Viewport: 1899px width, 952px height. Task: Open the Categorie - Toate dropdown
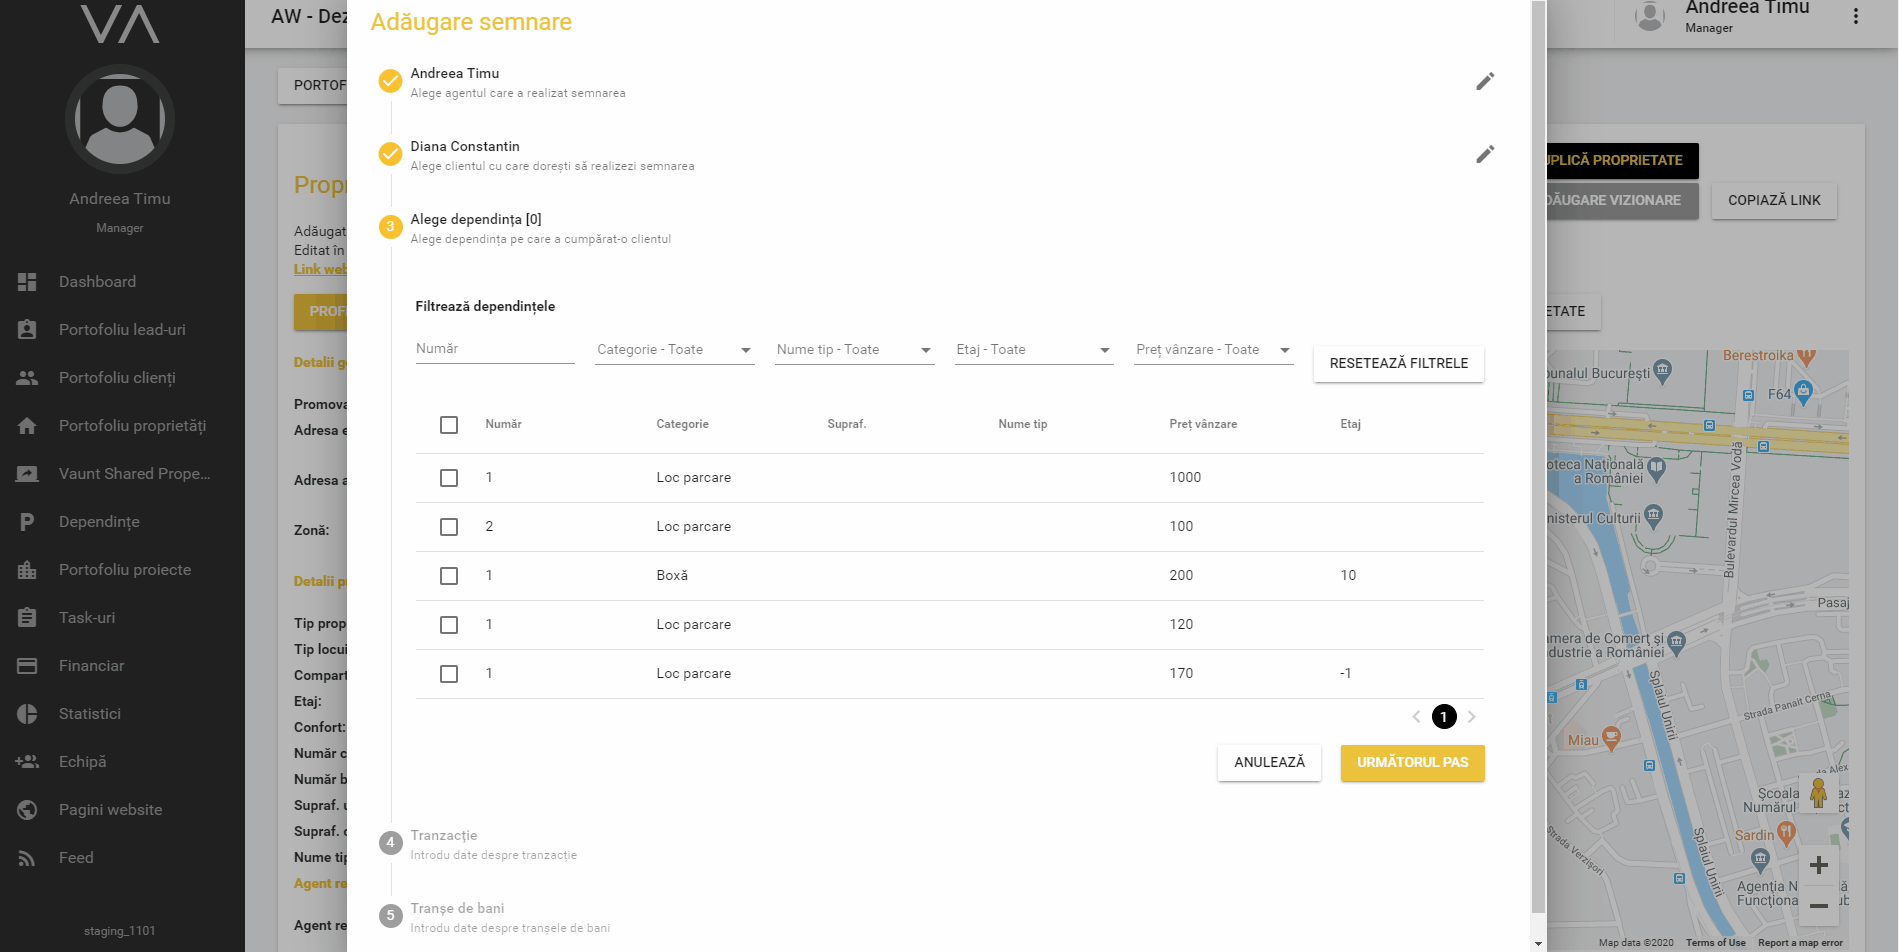(674, 350)
